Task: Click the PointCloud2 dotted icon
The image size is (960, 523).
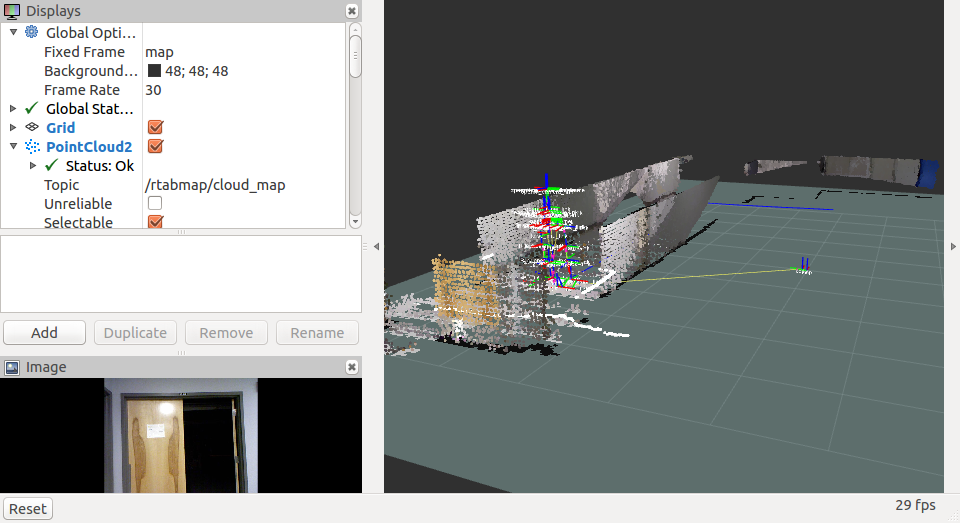Action: pos(32,147)
